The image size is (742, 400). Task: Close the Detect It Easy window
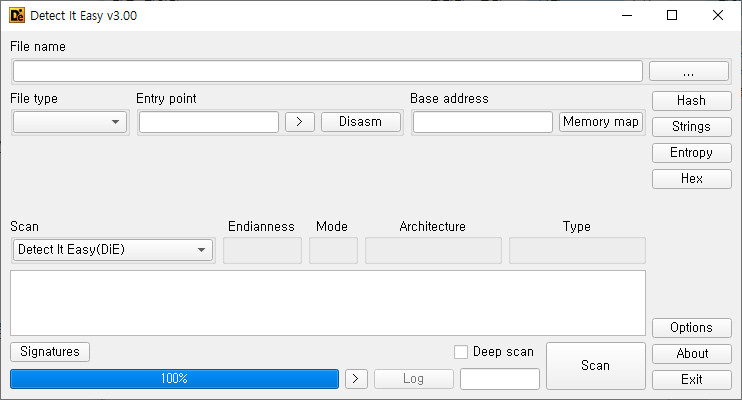717,16
